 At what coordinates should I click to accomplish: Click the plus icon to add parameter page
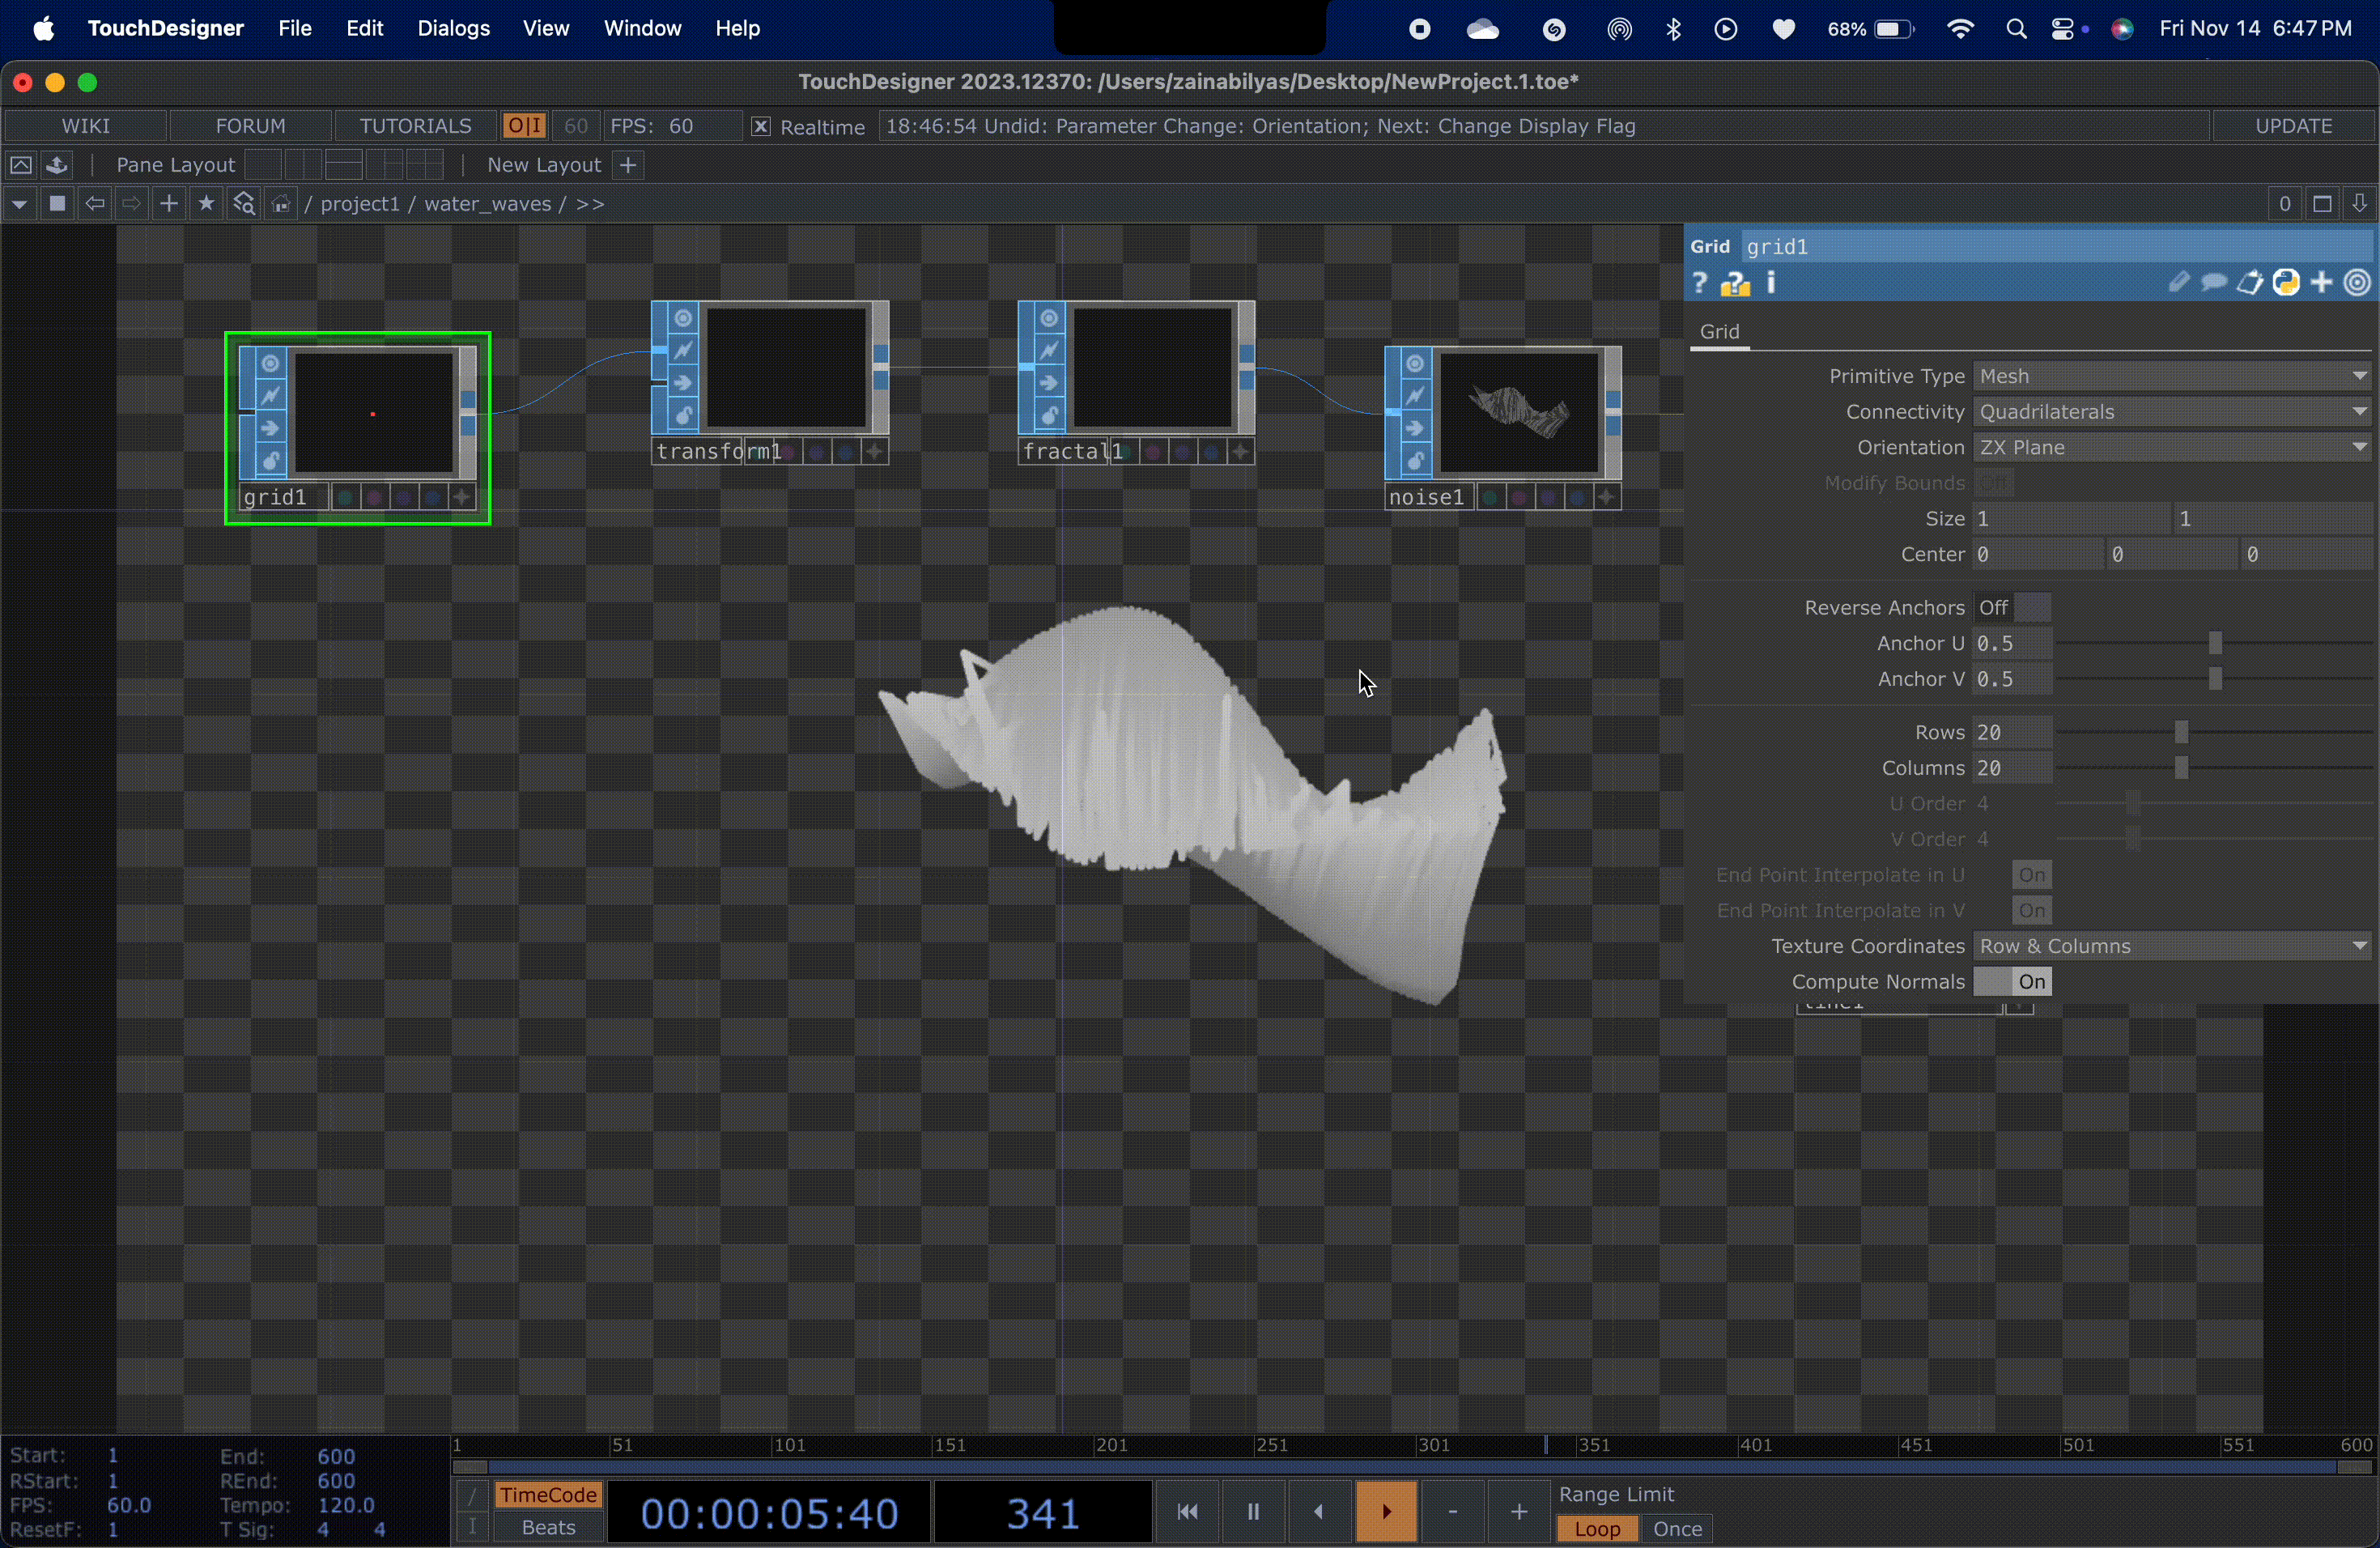[2321, 283]
